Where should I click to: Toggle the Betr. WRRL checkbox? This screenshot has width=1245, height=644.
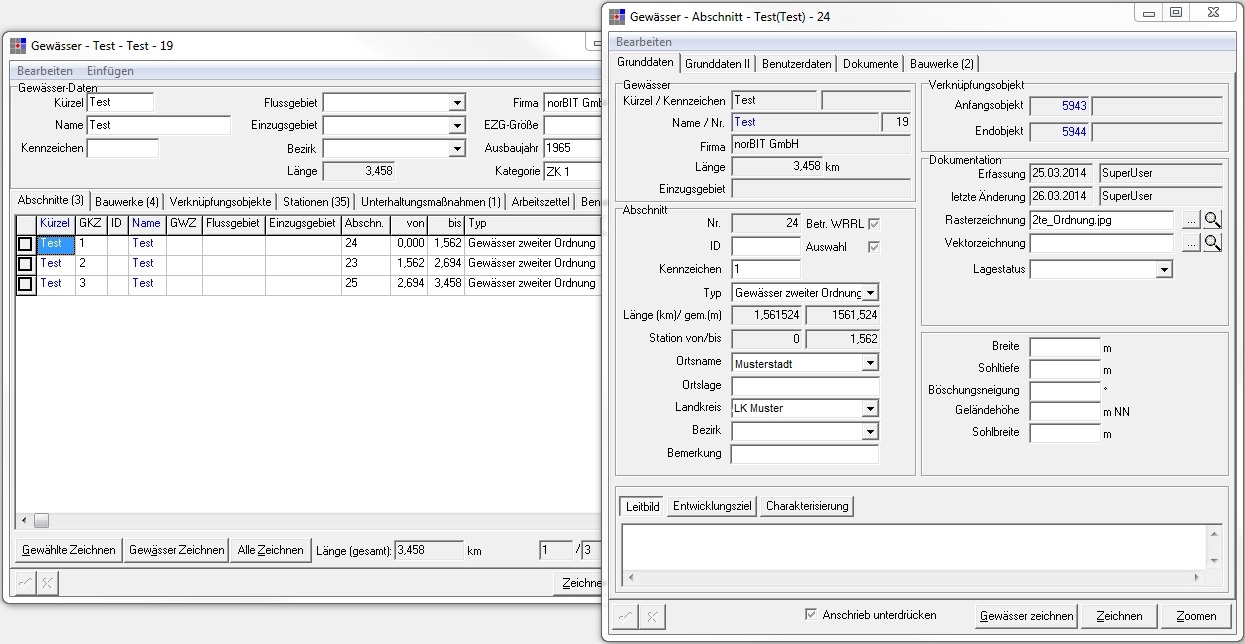(874, 224)
